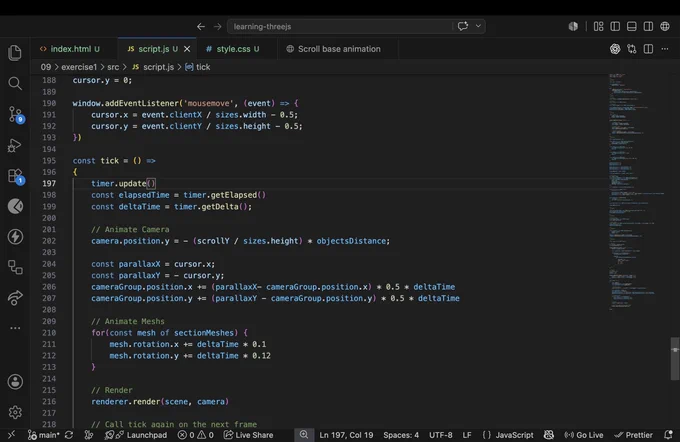680x442 pixels.
Task: Click '// Animate Camera' comment
Action: [130, 229]
